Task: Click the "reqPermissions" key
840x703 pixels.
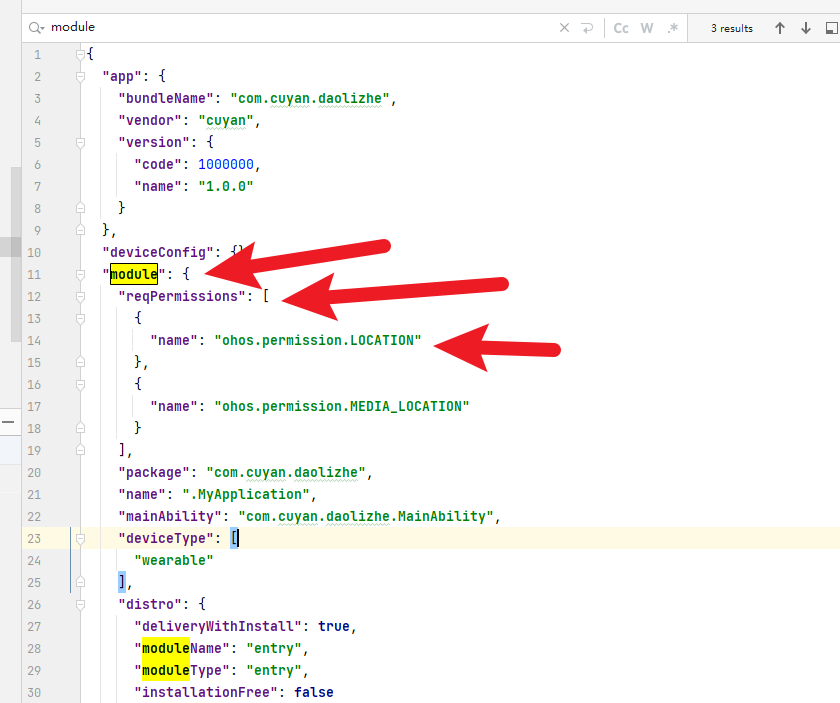Action: point(182,296)
